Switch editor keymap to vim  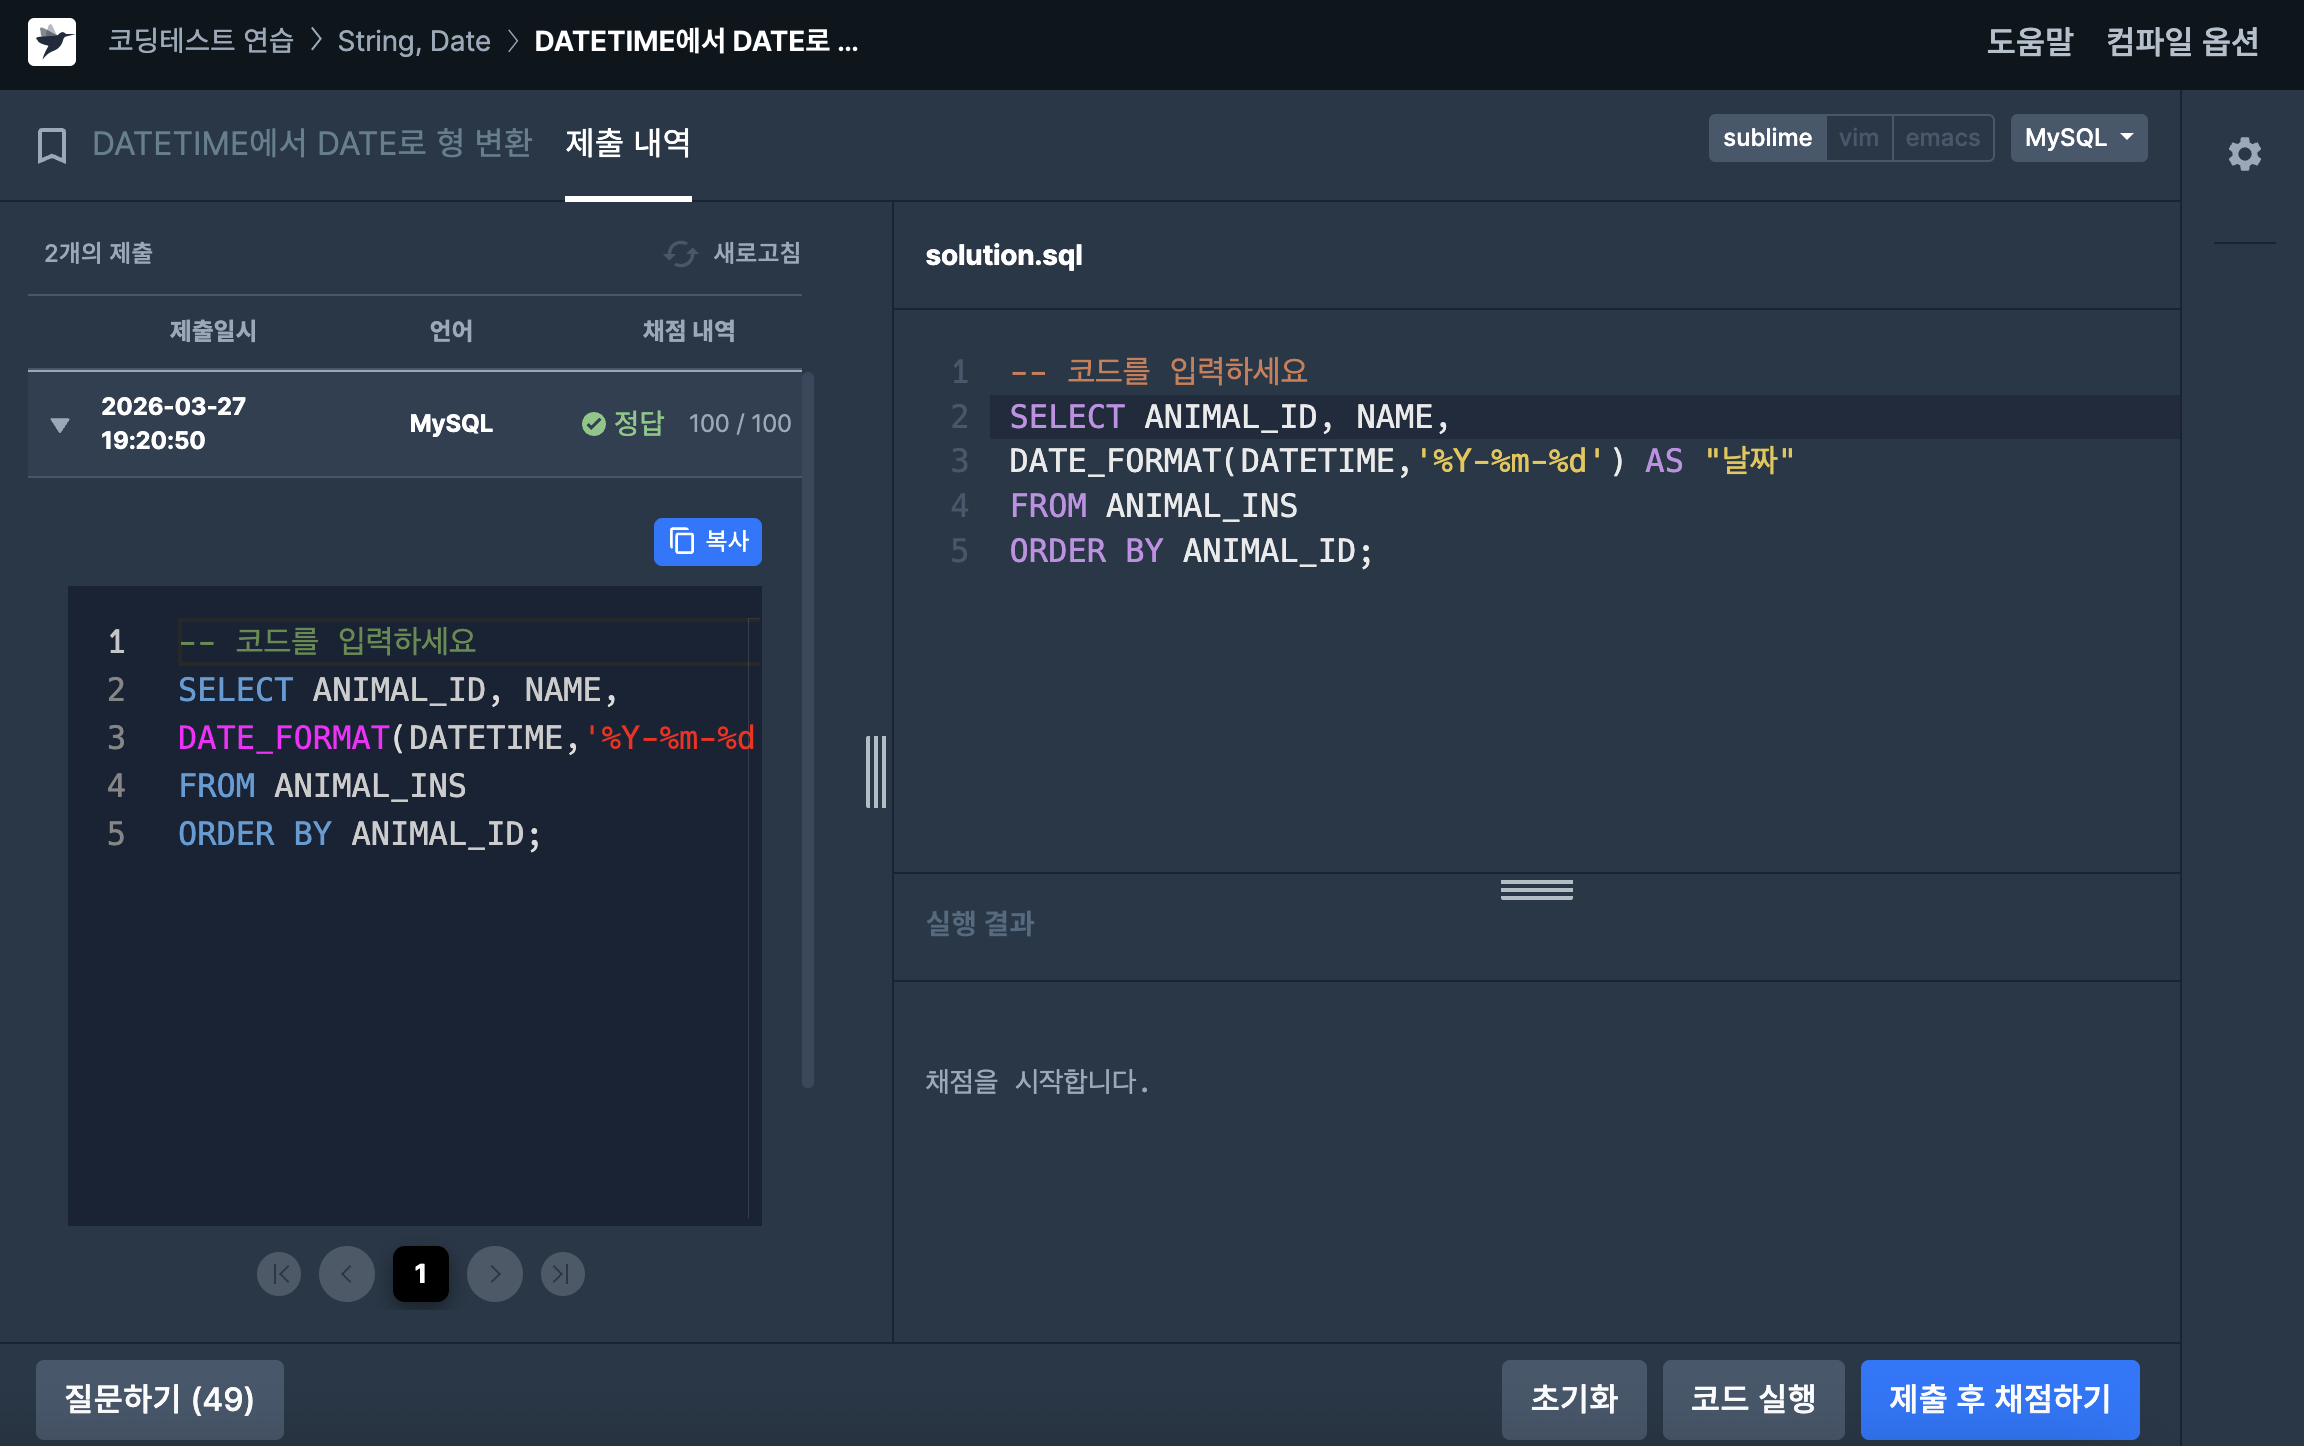coord(1858,138)
